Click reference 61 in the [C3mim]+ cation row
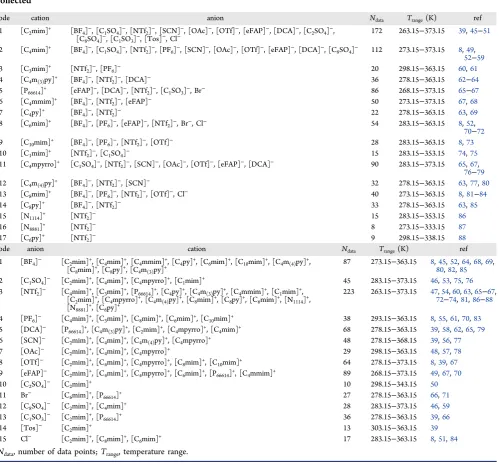The width and height of the screenshot is (499, 465). 473,69
